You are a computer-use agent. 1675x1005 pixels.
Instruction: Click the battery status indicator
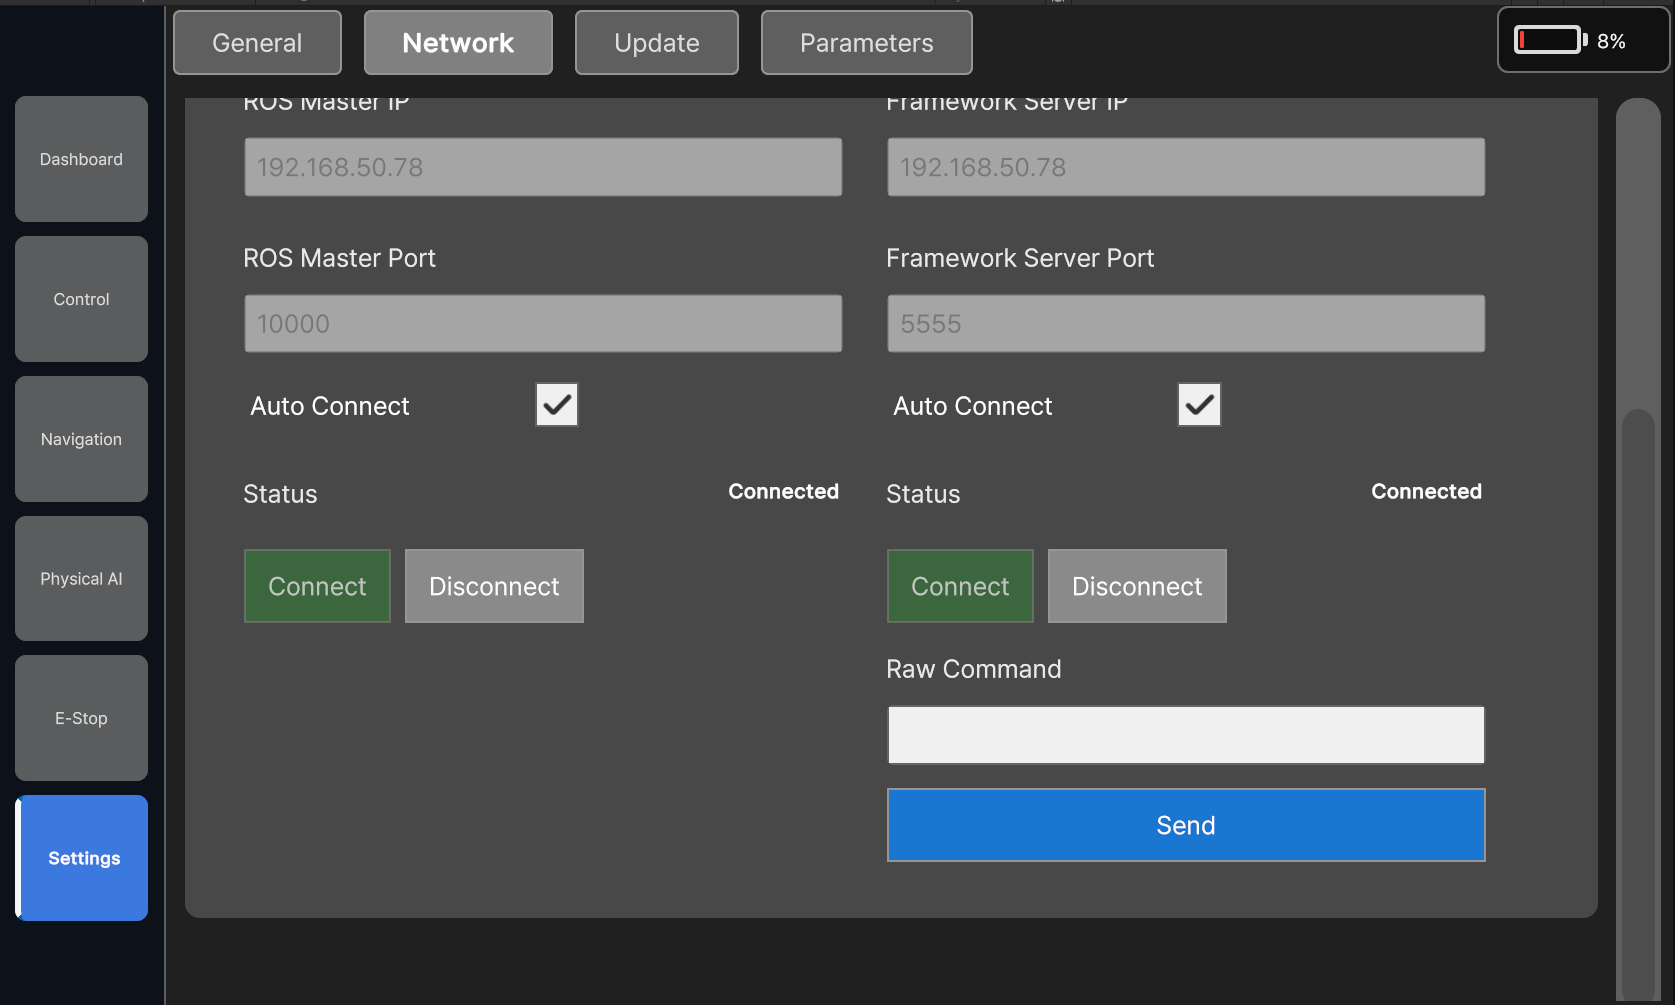1581,41
